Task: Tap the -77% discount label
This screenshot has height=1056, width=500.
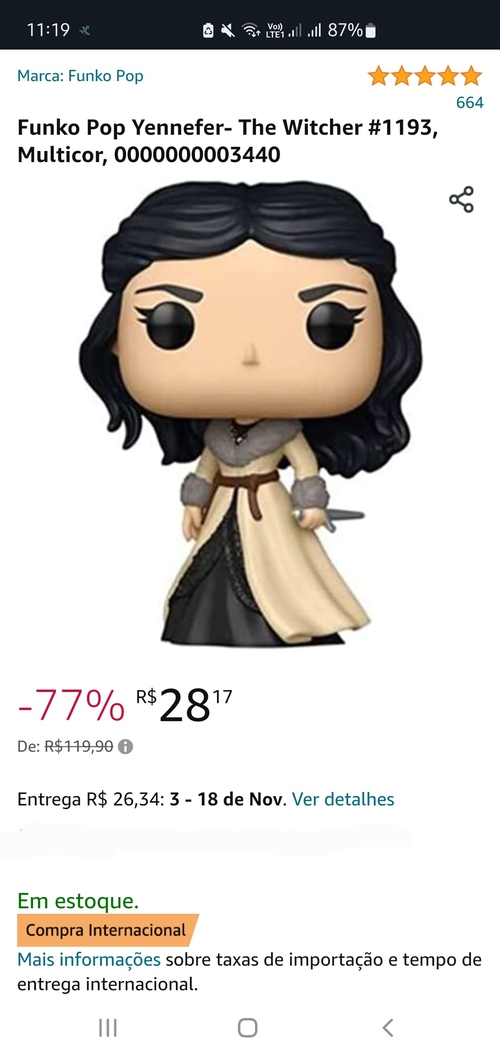Action: click(x=71, y=707)
